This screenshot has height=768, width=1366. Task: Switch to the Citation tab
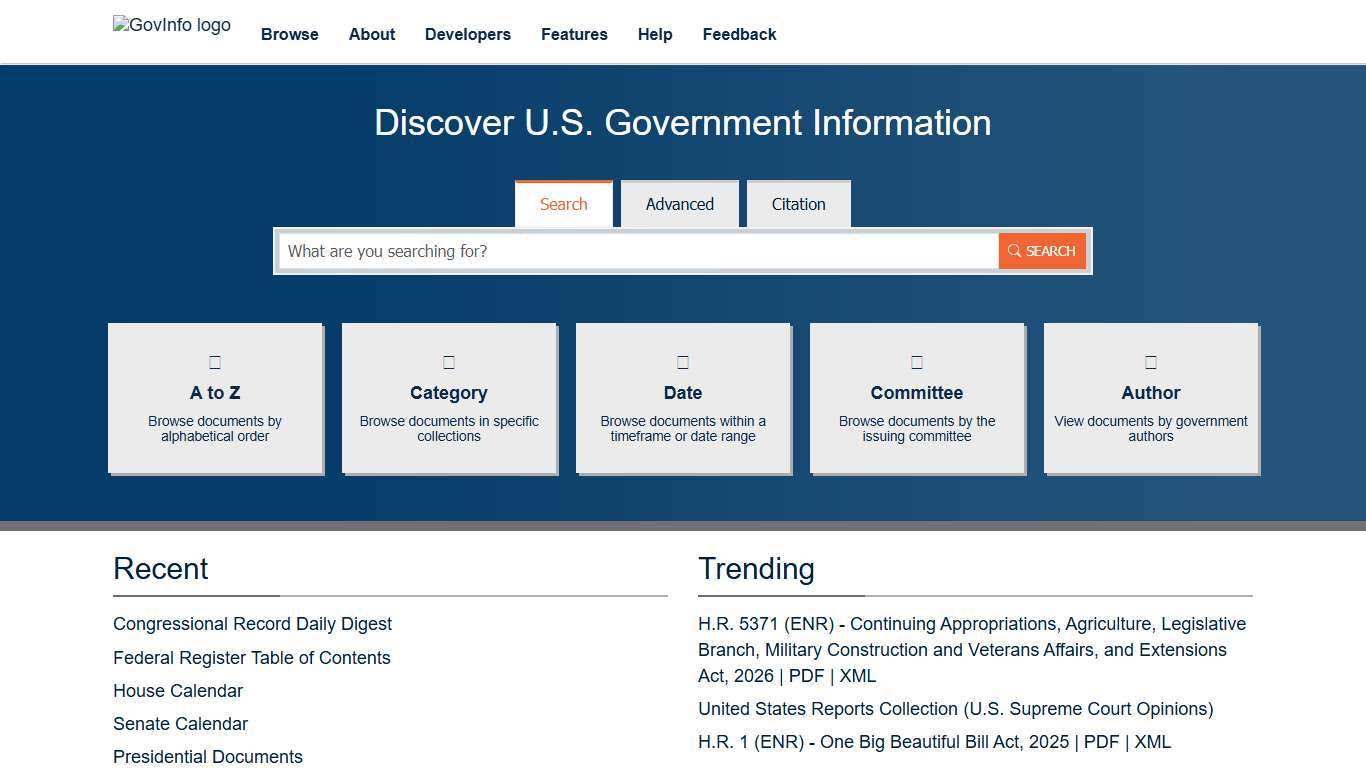(x=798, y=204)
